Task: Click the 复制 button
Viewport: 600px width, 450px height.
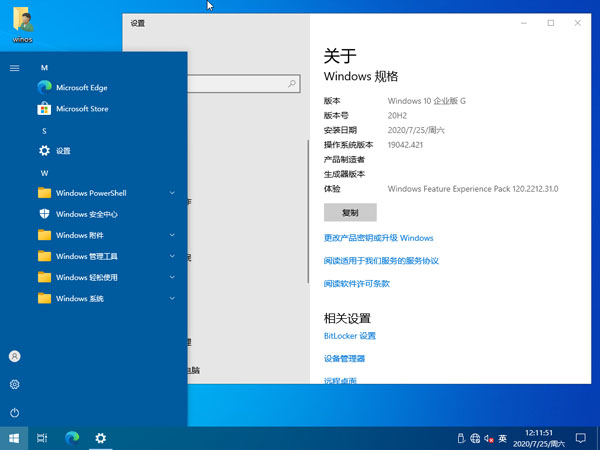Action: tap(350, 212)
